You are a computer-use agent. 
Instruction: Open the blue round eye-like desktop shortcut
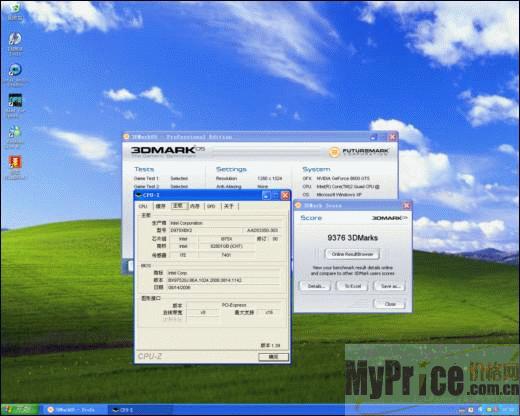[x=15, y=70]
